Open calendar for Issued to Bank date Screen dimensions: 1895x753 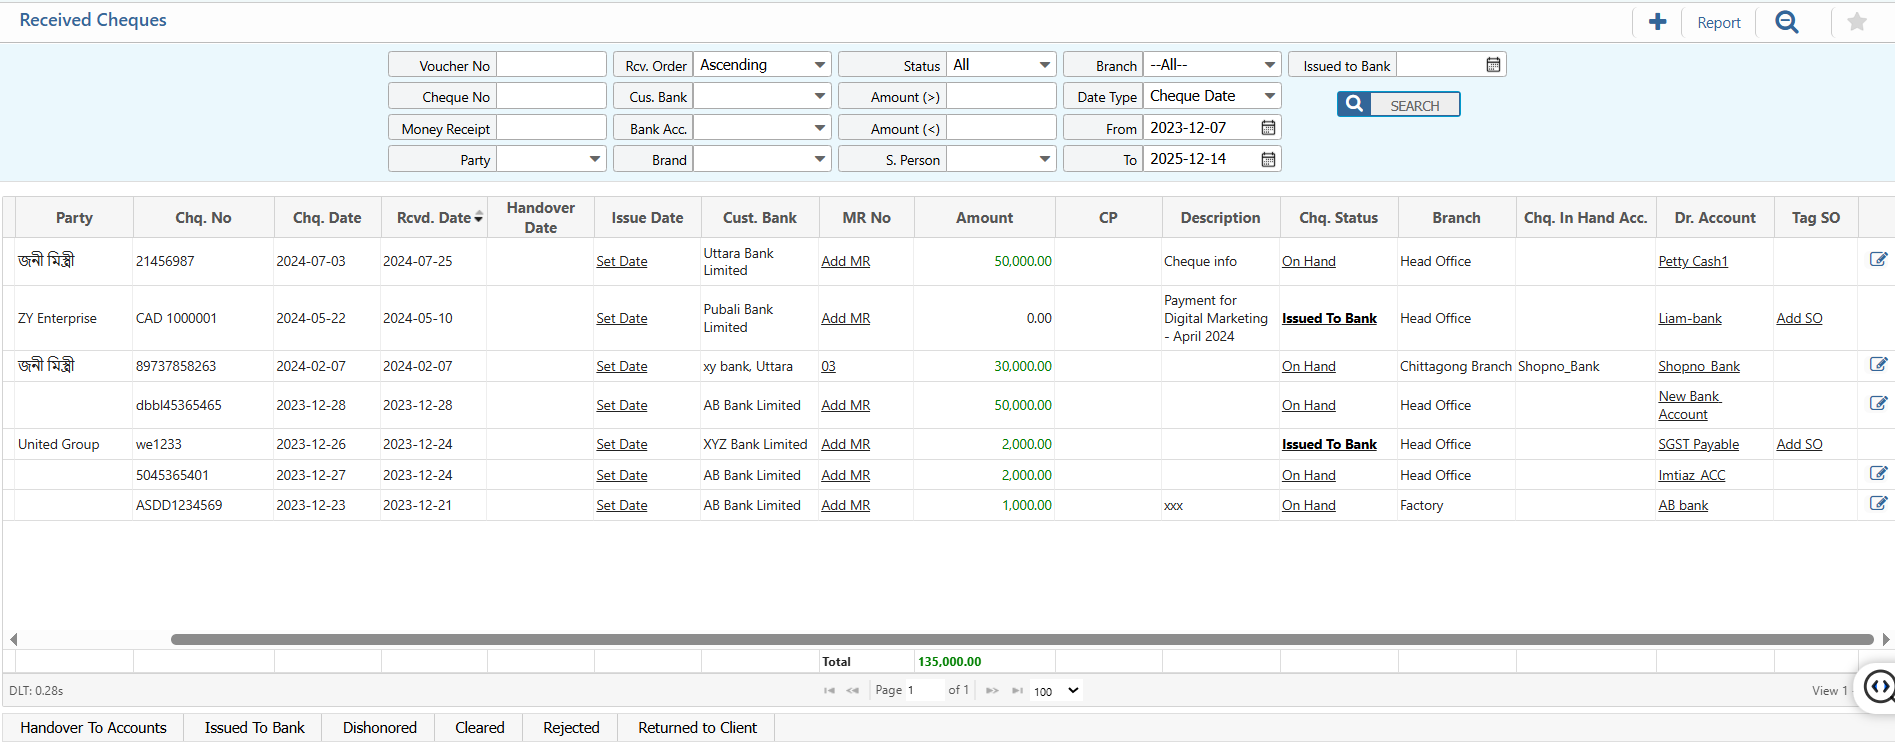(1493, 65)
